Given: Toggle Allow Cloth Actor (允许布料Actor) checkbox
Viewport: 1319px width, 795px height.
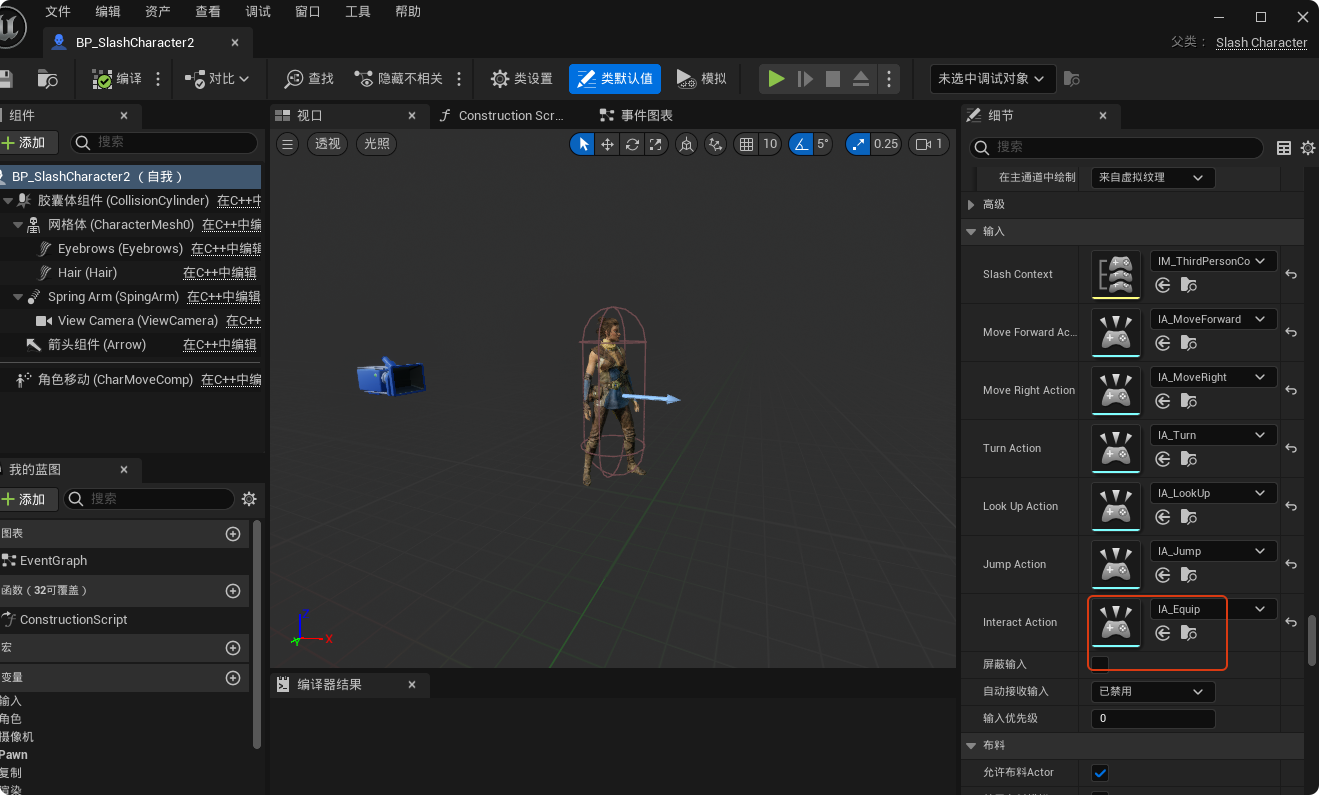Looking at the screenshot, I should (x=1100, y=772).
